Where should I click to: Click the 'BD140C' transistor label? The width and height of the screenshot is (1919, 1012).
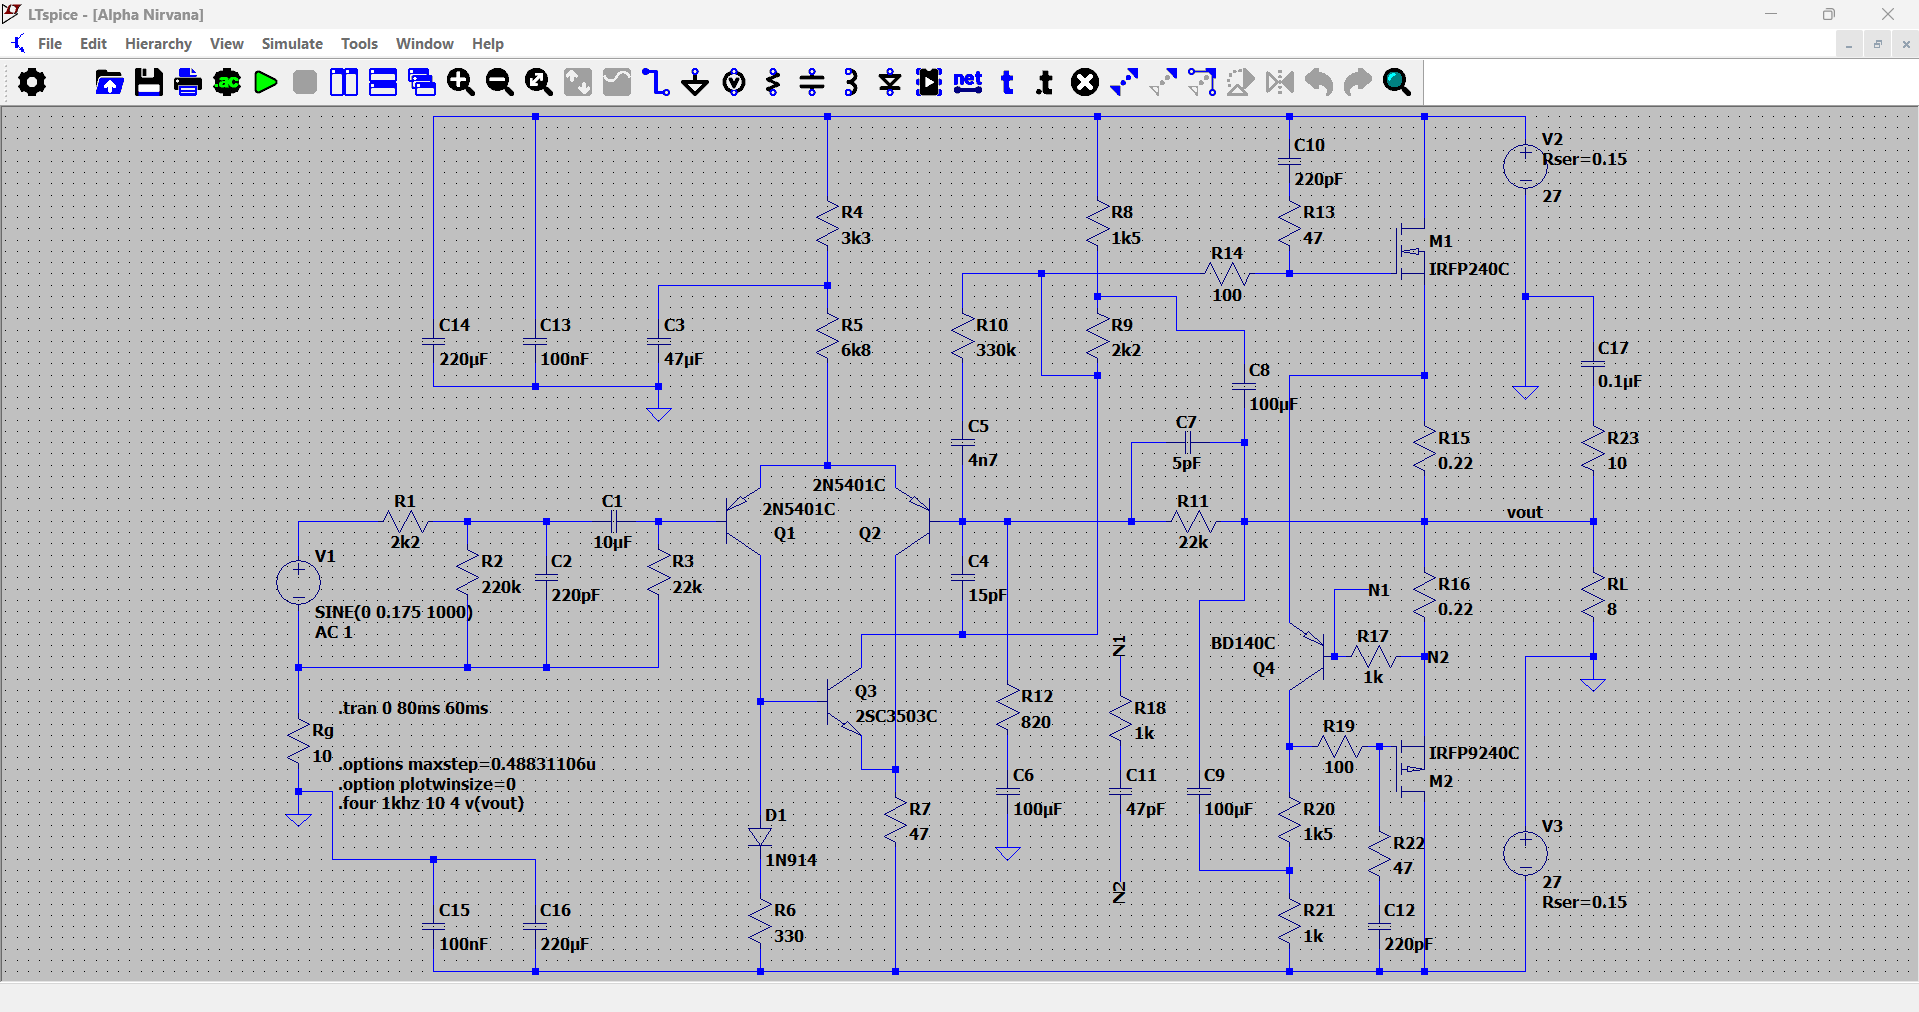1243,643
